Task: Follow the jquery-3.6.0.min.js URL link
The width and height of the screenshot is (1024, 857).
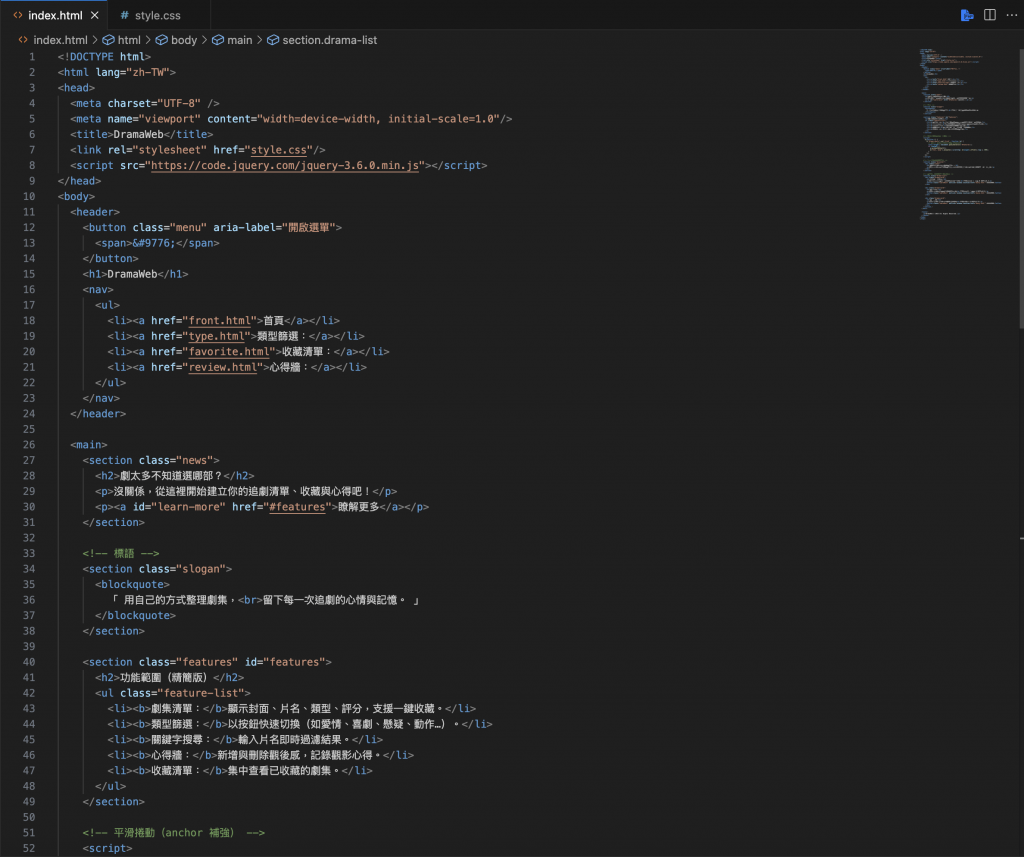Action: coord(285,165)
